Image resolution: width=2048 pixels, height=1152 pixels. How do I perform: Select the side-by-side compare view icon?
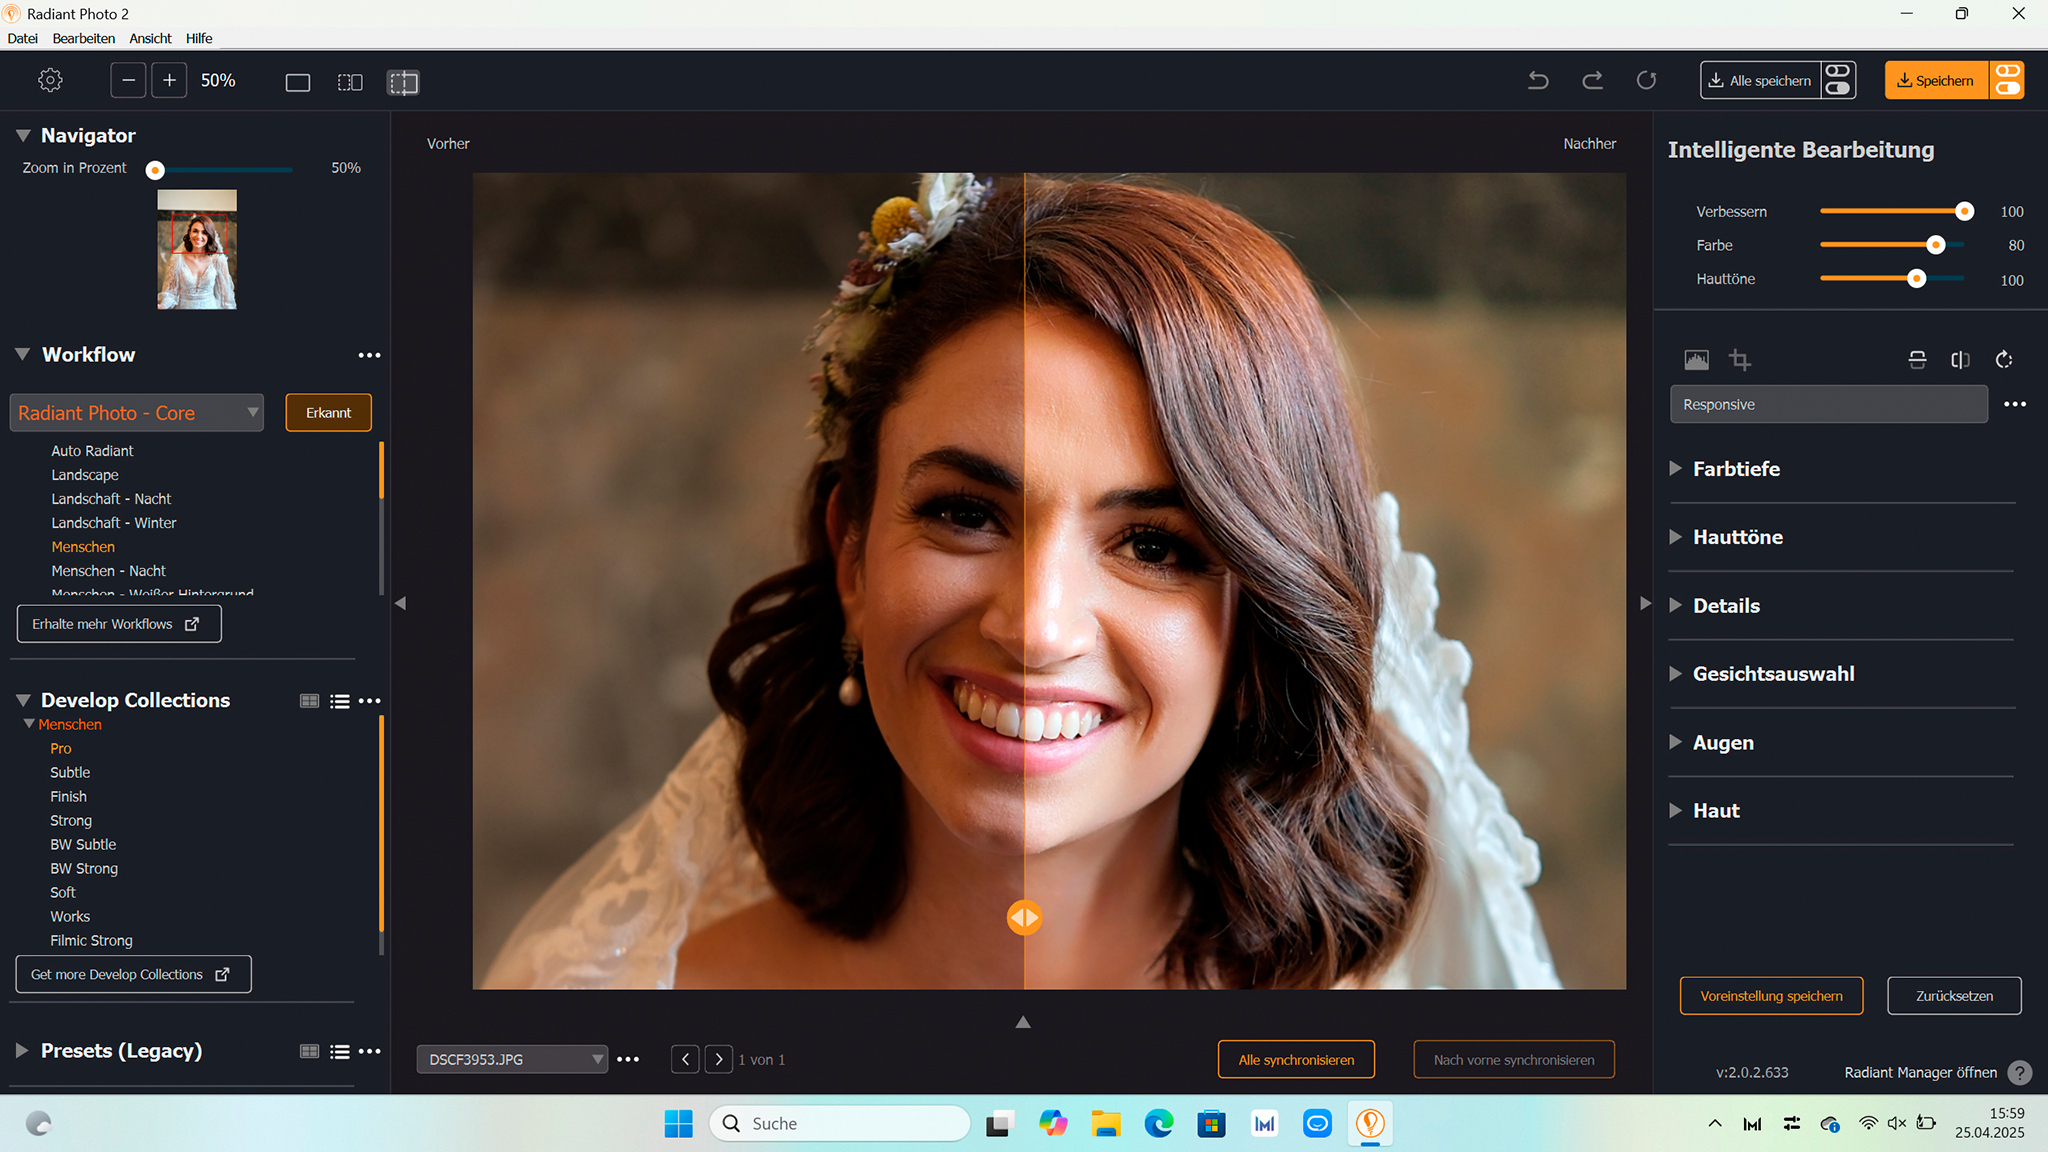[x=350, y=82]
